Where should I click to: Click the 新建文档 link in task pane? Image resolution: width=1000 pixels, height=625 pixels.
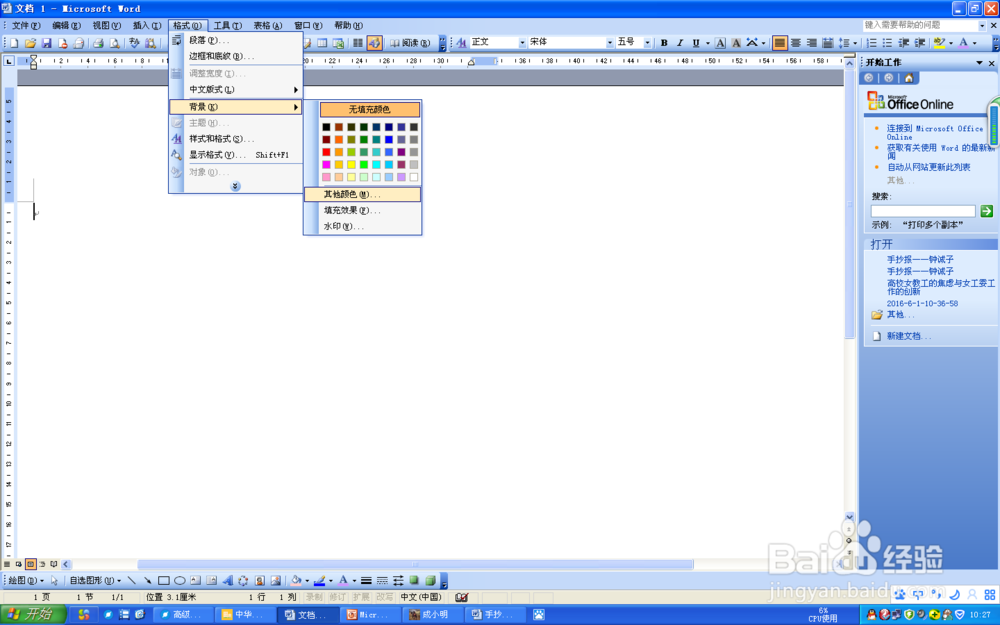[909, 336]
